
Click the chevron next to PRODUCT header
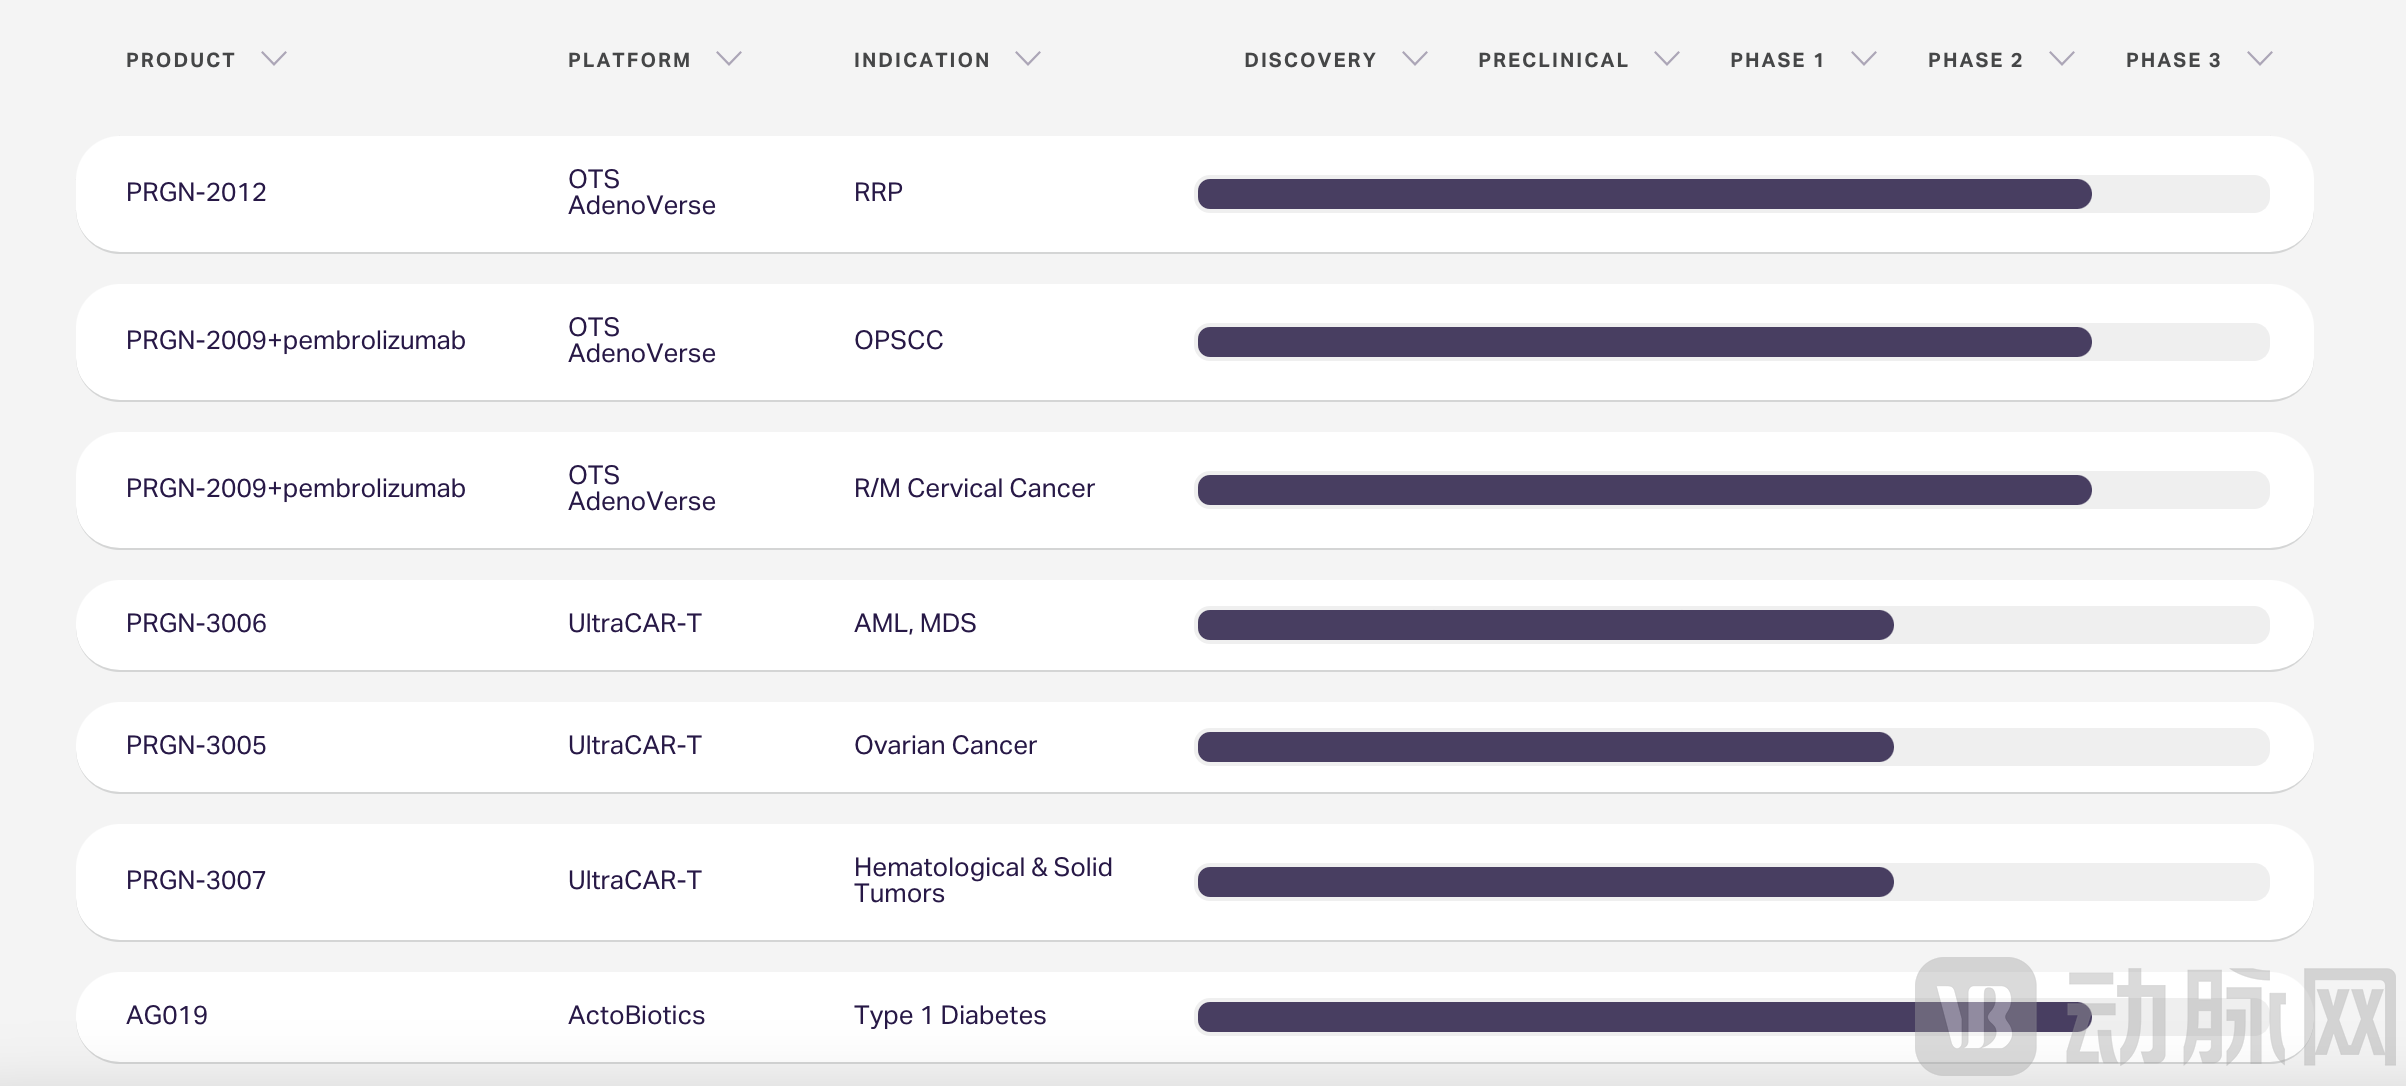274,59
